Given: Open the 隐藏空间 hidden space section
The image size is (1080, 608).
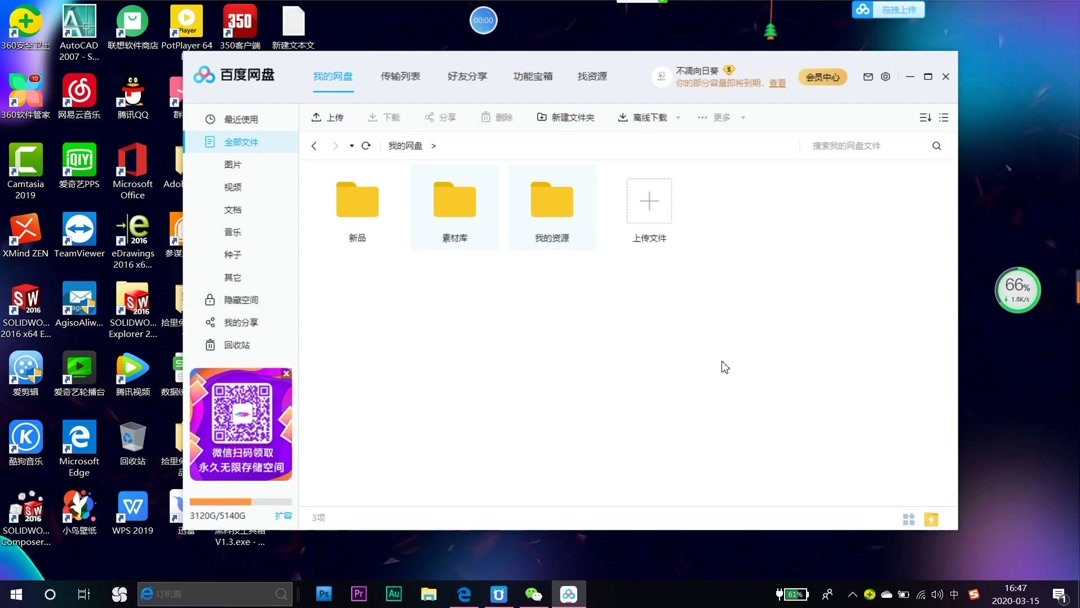Looking at the screenshot, I should point(240,299).
